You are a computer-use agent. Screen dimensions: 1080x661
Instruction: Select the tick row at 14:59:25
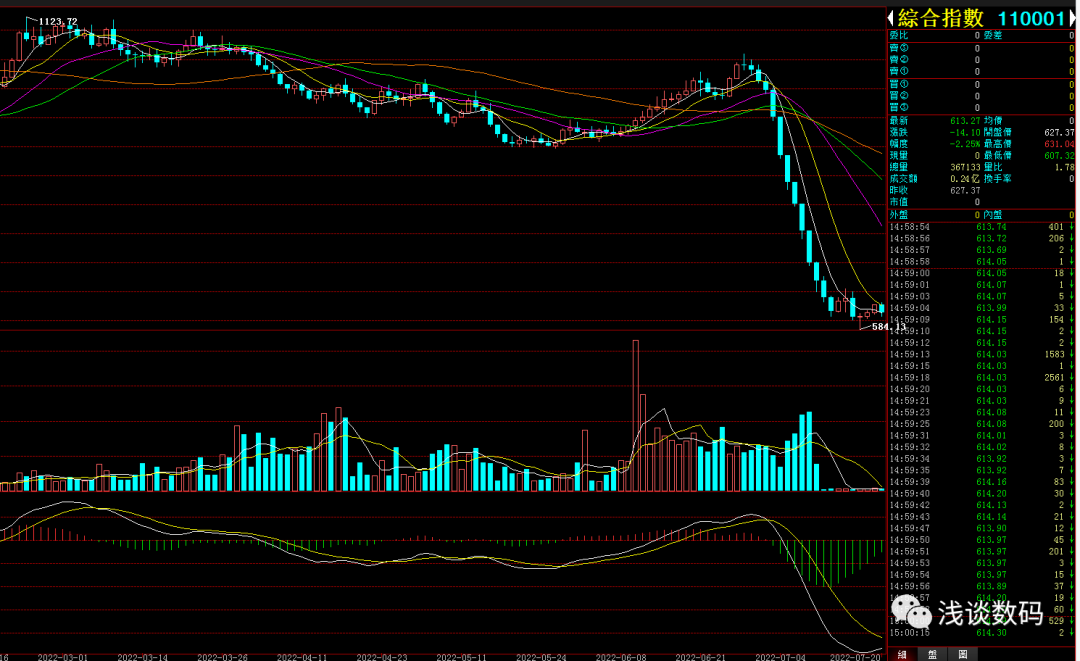pyautogui.click(x=982, y=424)
